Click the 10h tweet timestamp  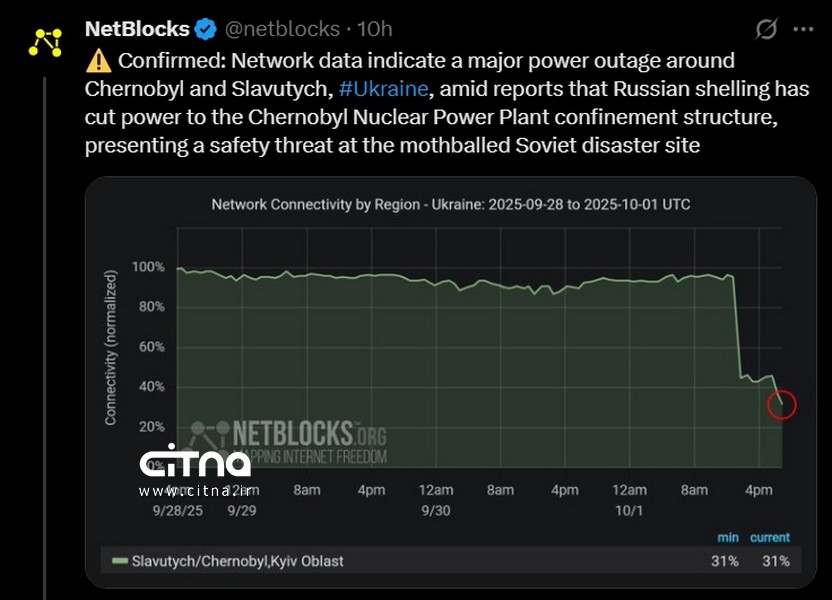(374, 29)
